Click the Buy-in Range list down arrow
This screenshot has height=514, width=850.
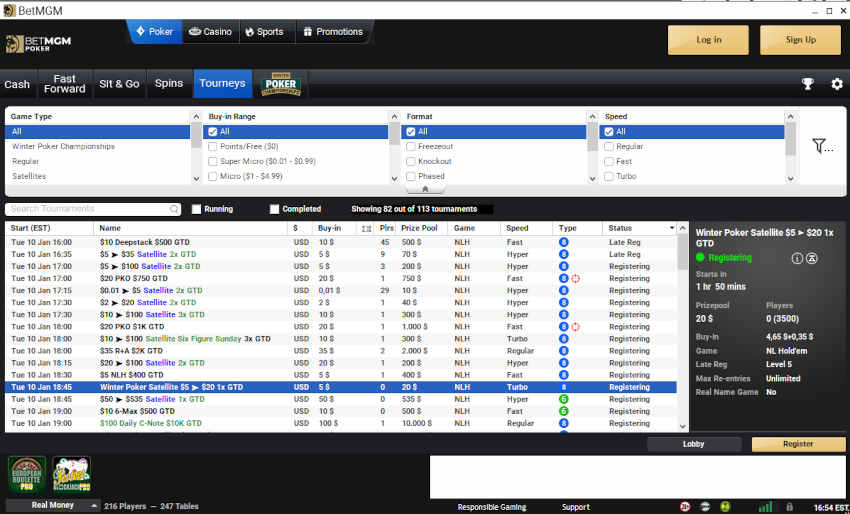394,178
